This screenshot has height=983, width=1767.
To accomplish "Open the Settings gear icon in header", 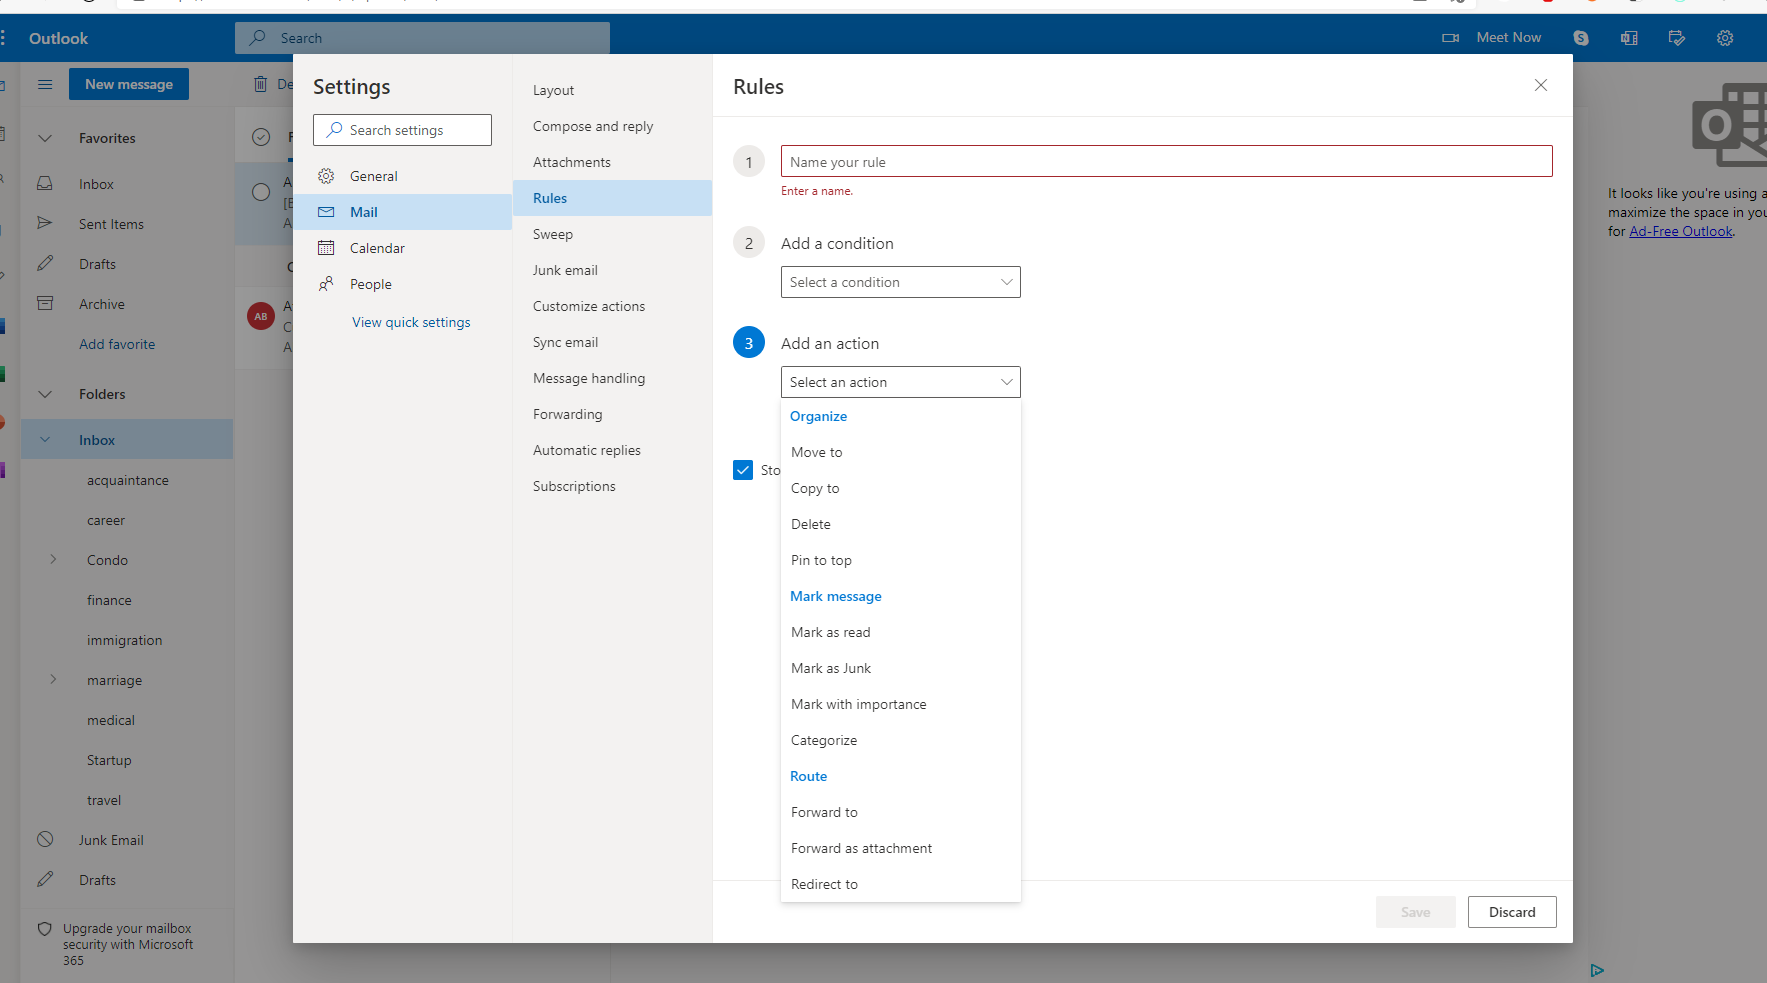I will tap(1725, 38).
